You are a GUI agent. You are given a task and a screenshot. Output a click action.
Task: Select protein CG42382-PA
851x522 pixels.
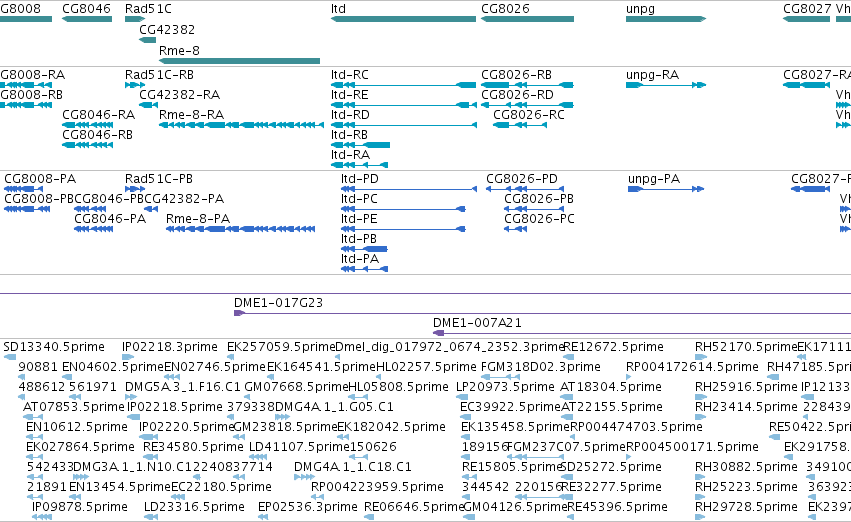pyautogui.click(x=151, y=209)
